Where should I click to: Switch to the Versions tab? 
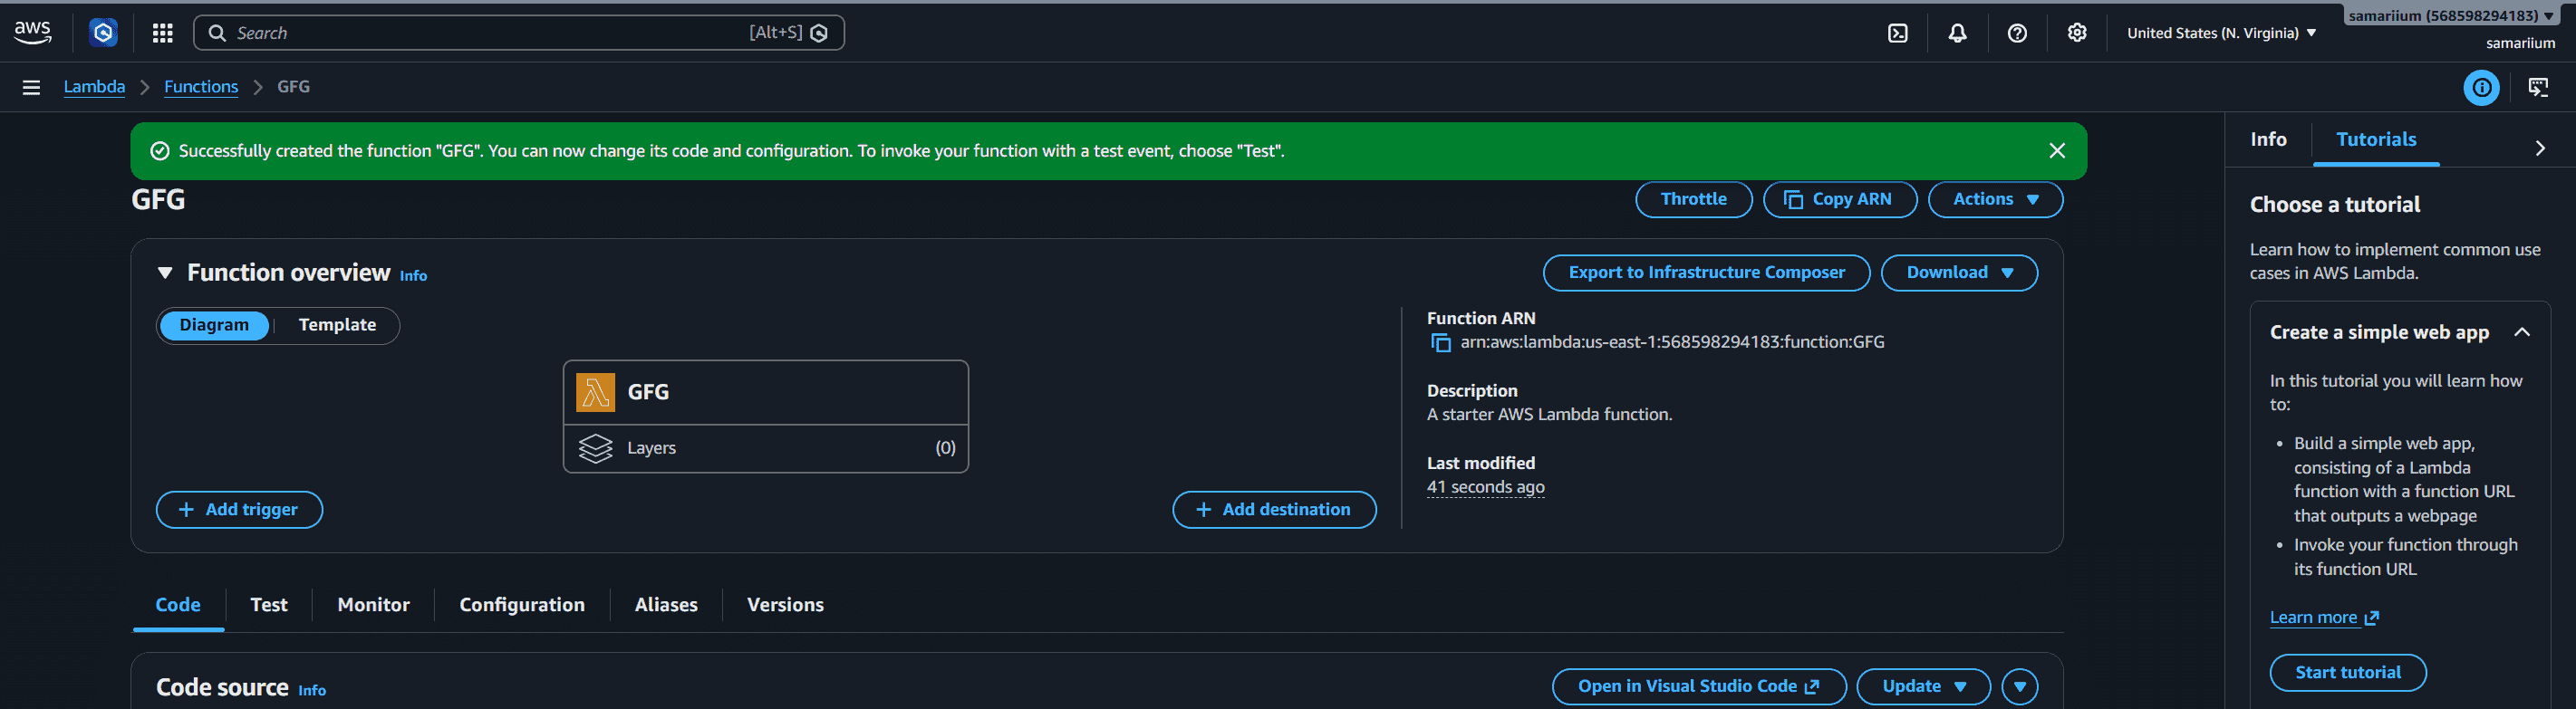(x=785, y=605)
